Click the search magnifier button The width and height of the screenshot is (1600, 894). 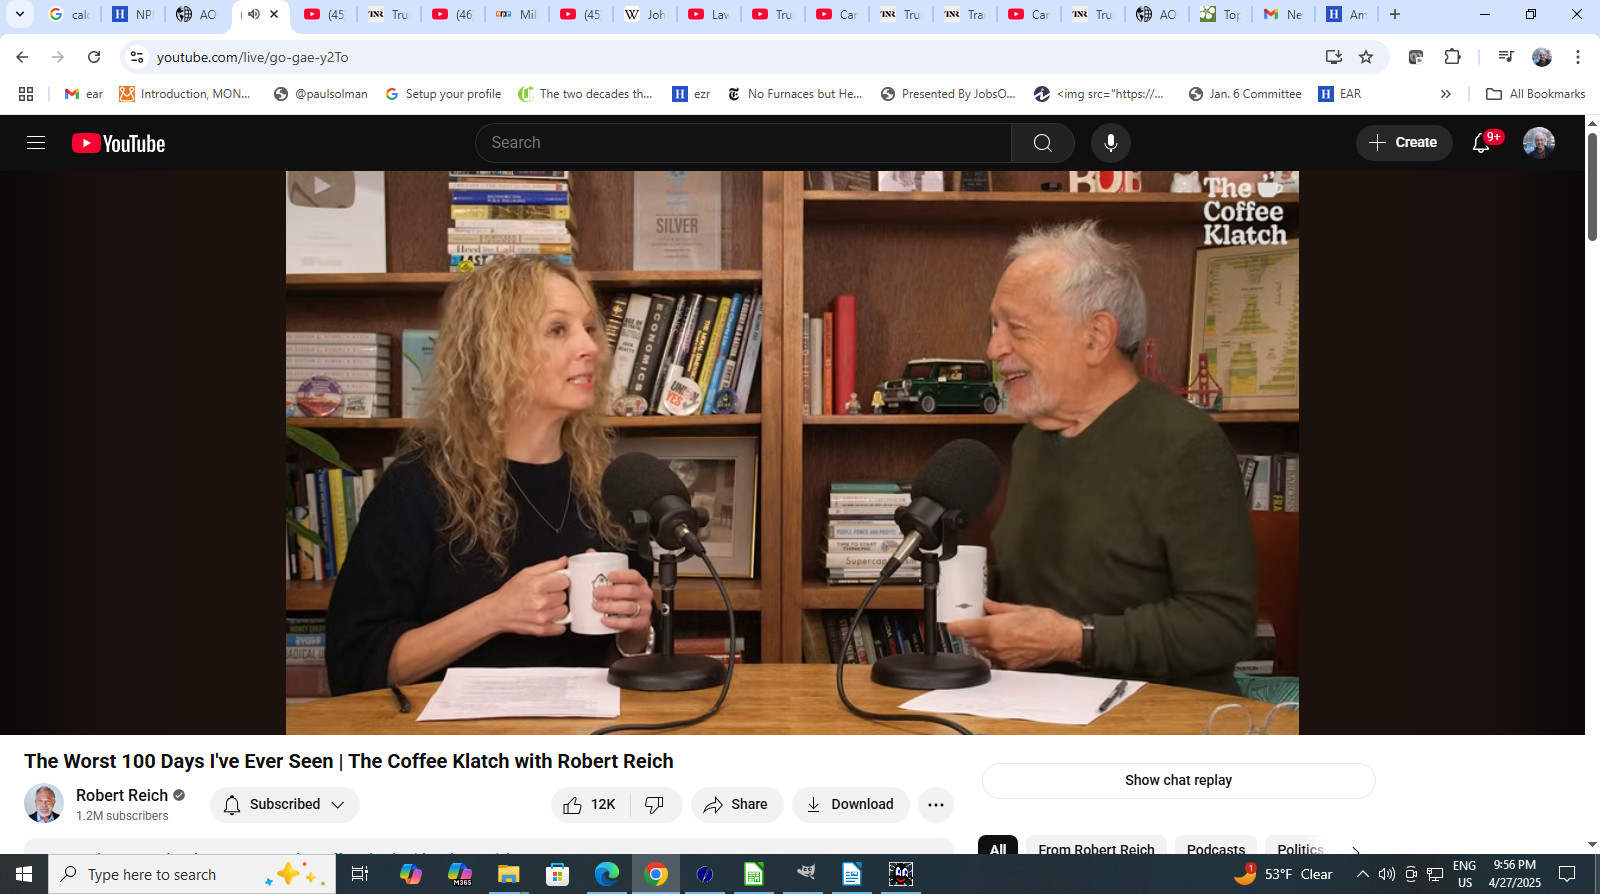[1042, 143]
